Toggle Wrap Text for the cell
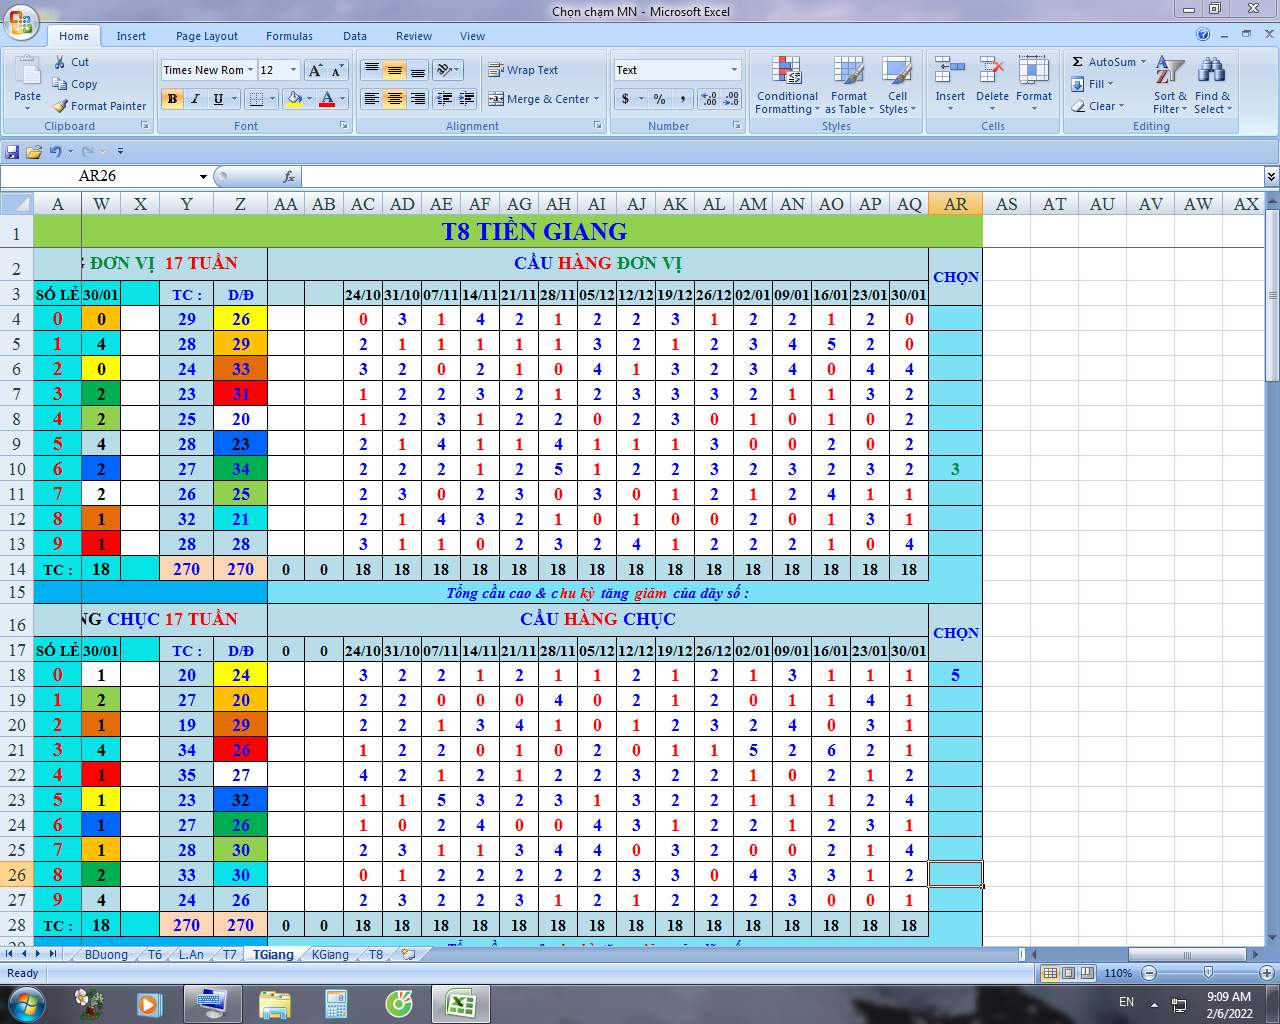The image size is (1280, 1024). click(x=523, y=70)
